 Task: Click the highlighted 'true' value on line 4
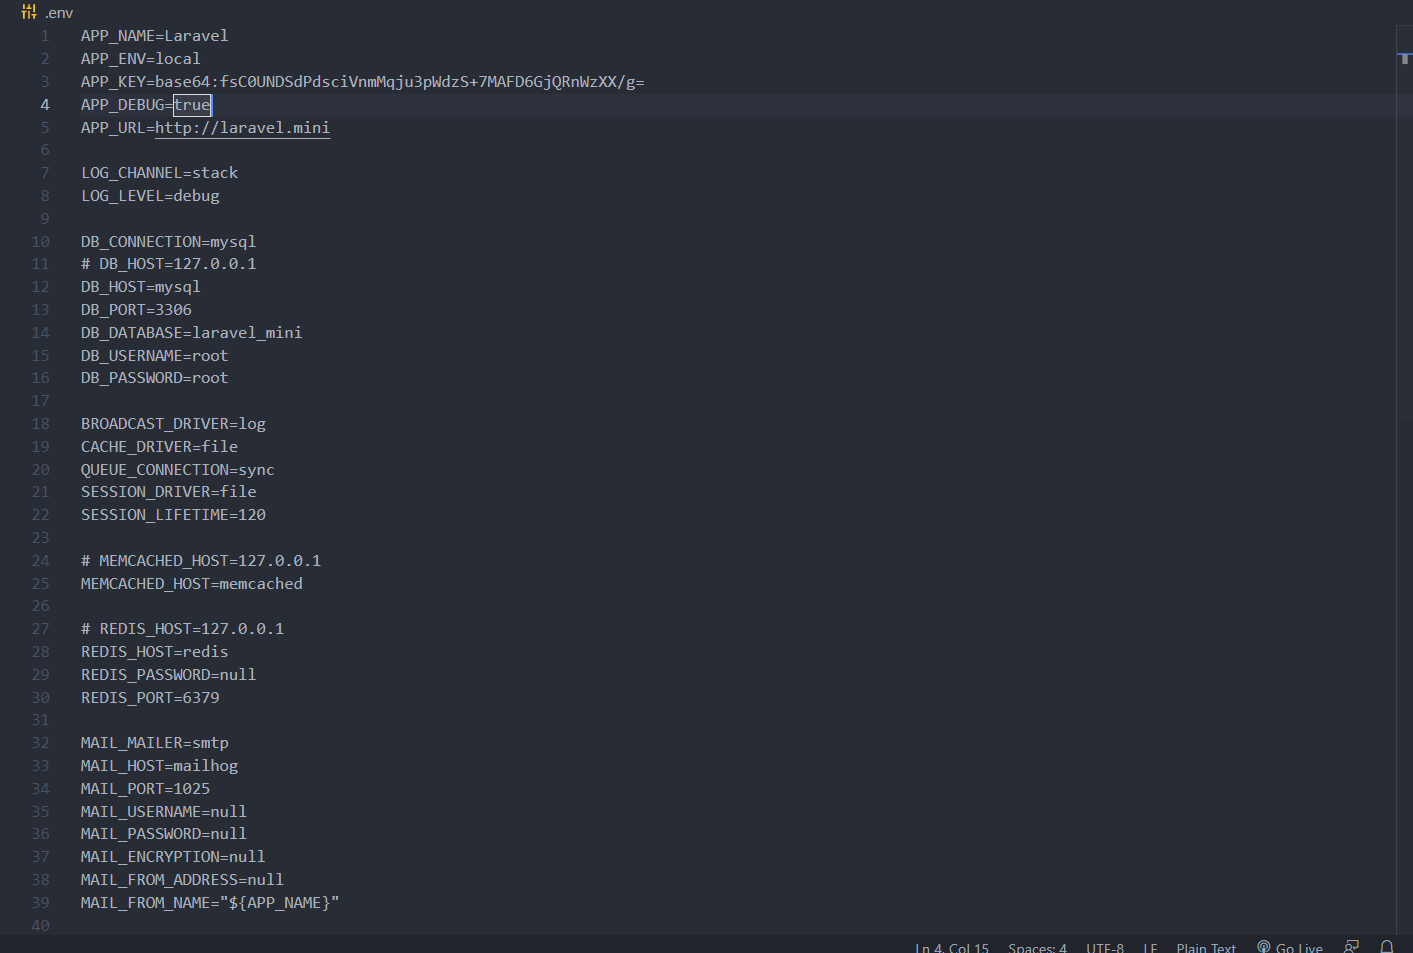tap(192, 105)
